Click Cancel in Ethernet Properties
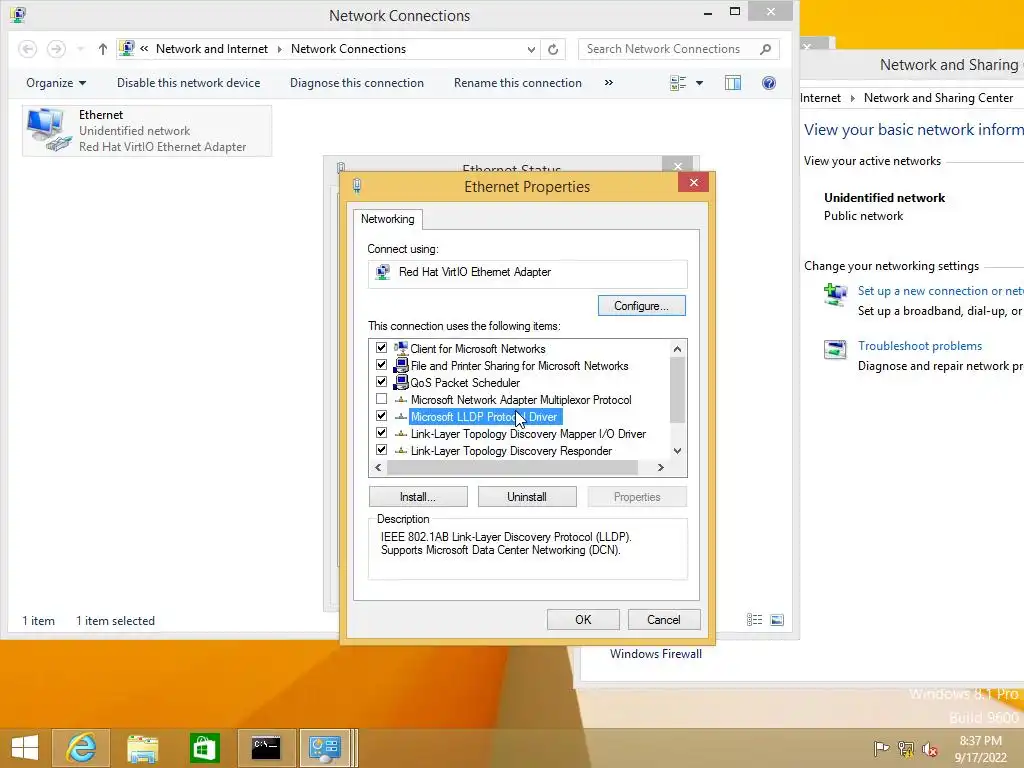1024x768 pixels. 664,620
